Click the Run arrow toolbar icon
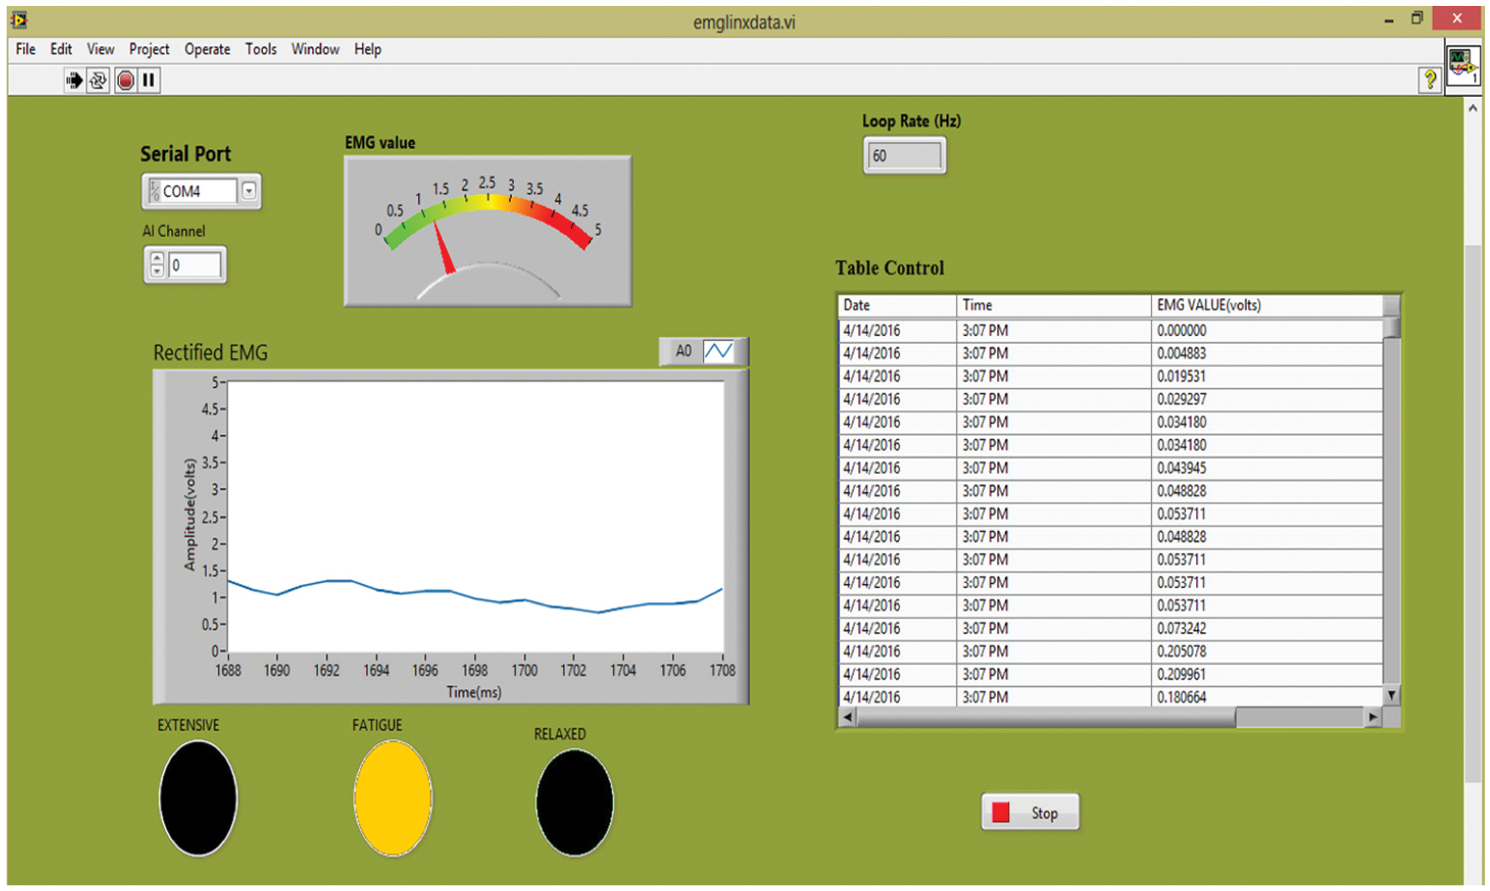 74,80
